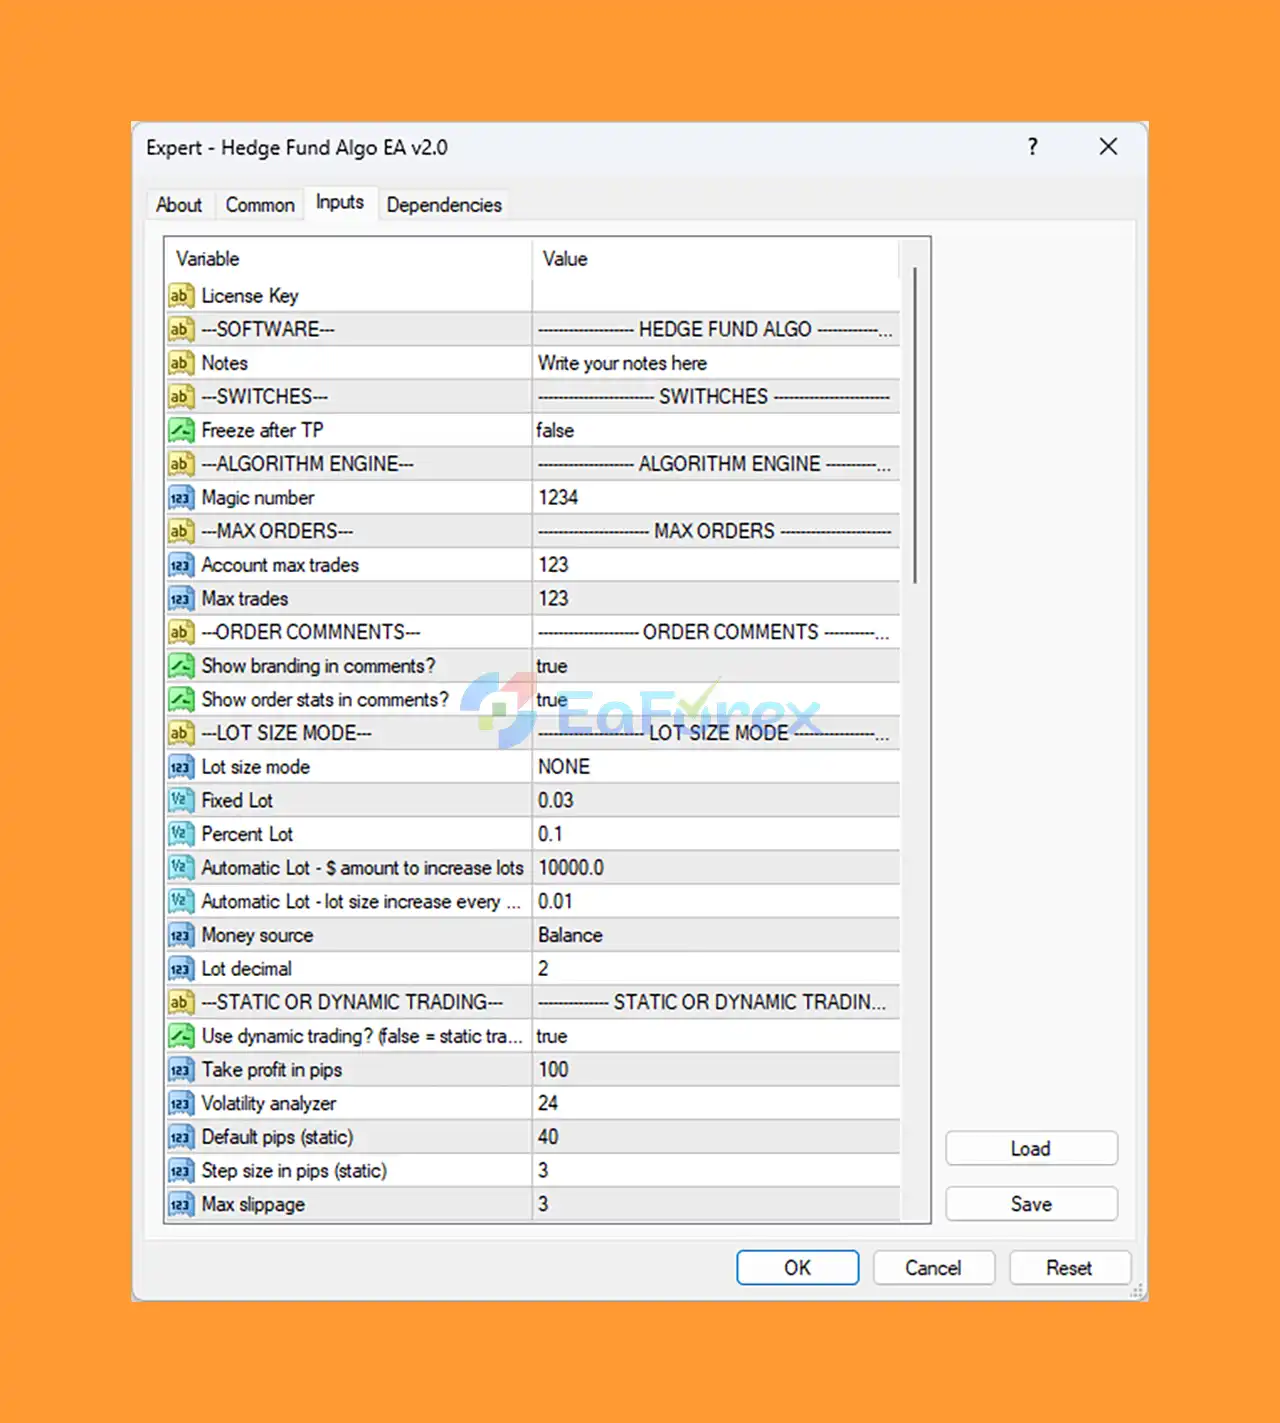Save the current input set

[x=1031, y=1204]
